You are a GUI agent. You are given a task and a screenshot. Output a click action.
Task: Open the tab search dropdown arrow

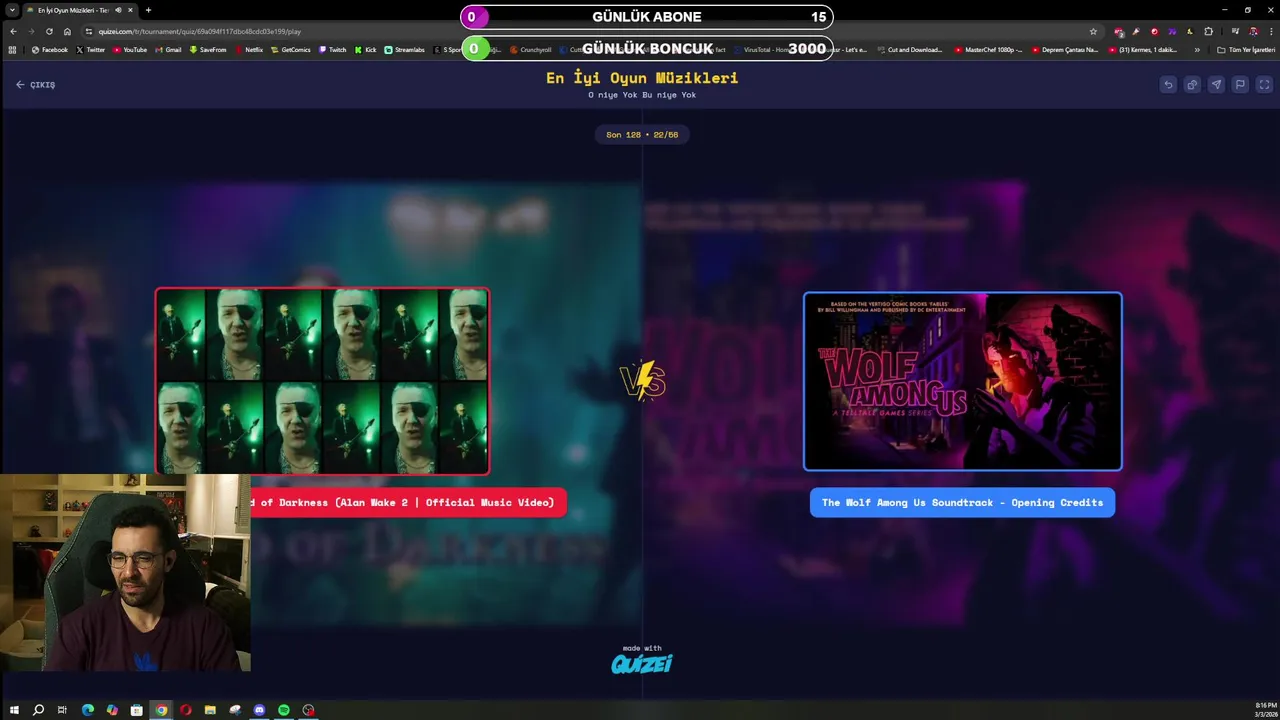point(11,10)
